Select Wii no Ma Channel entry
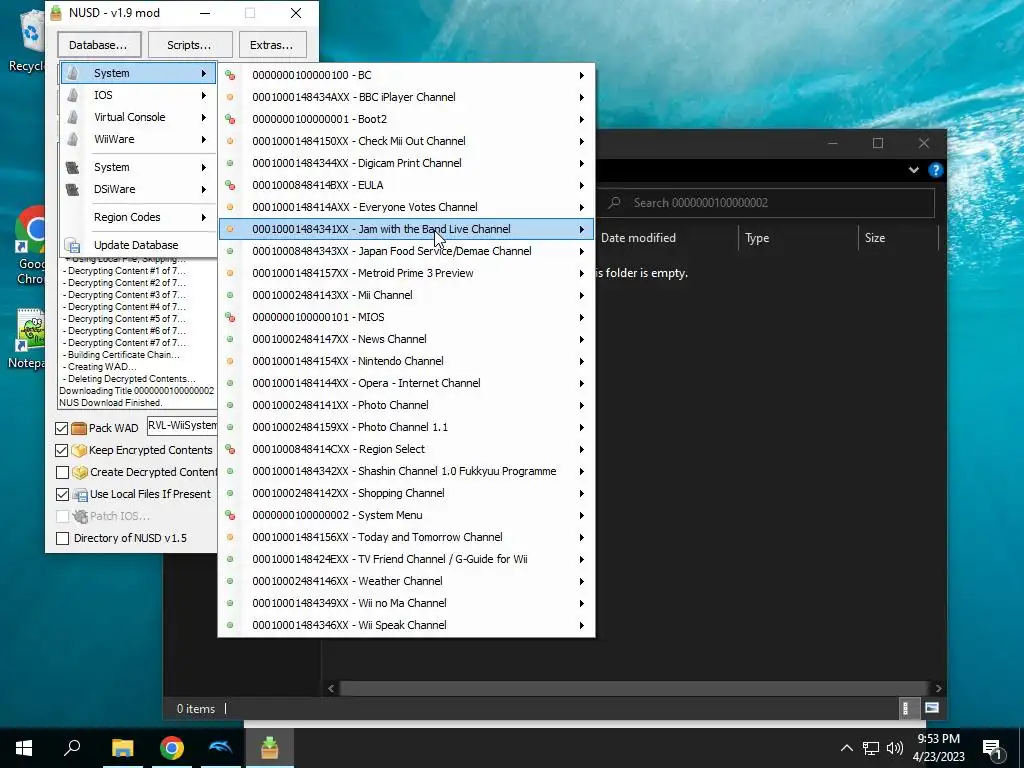Image resolution: width=1024 pixels, height=768 pixels. [x=406, y=603]
